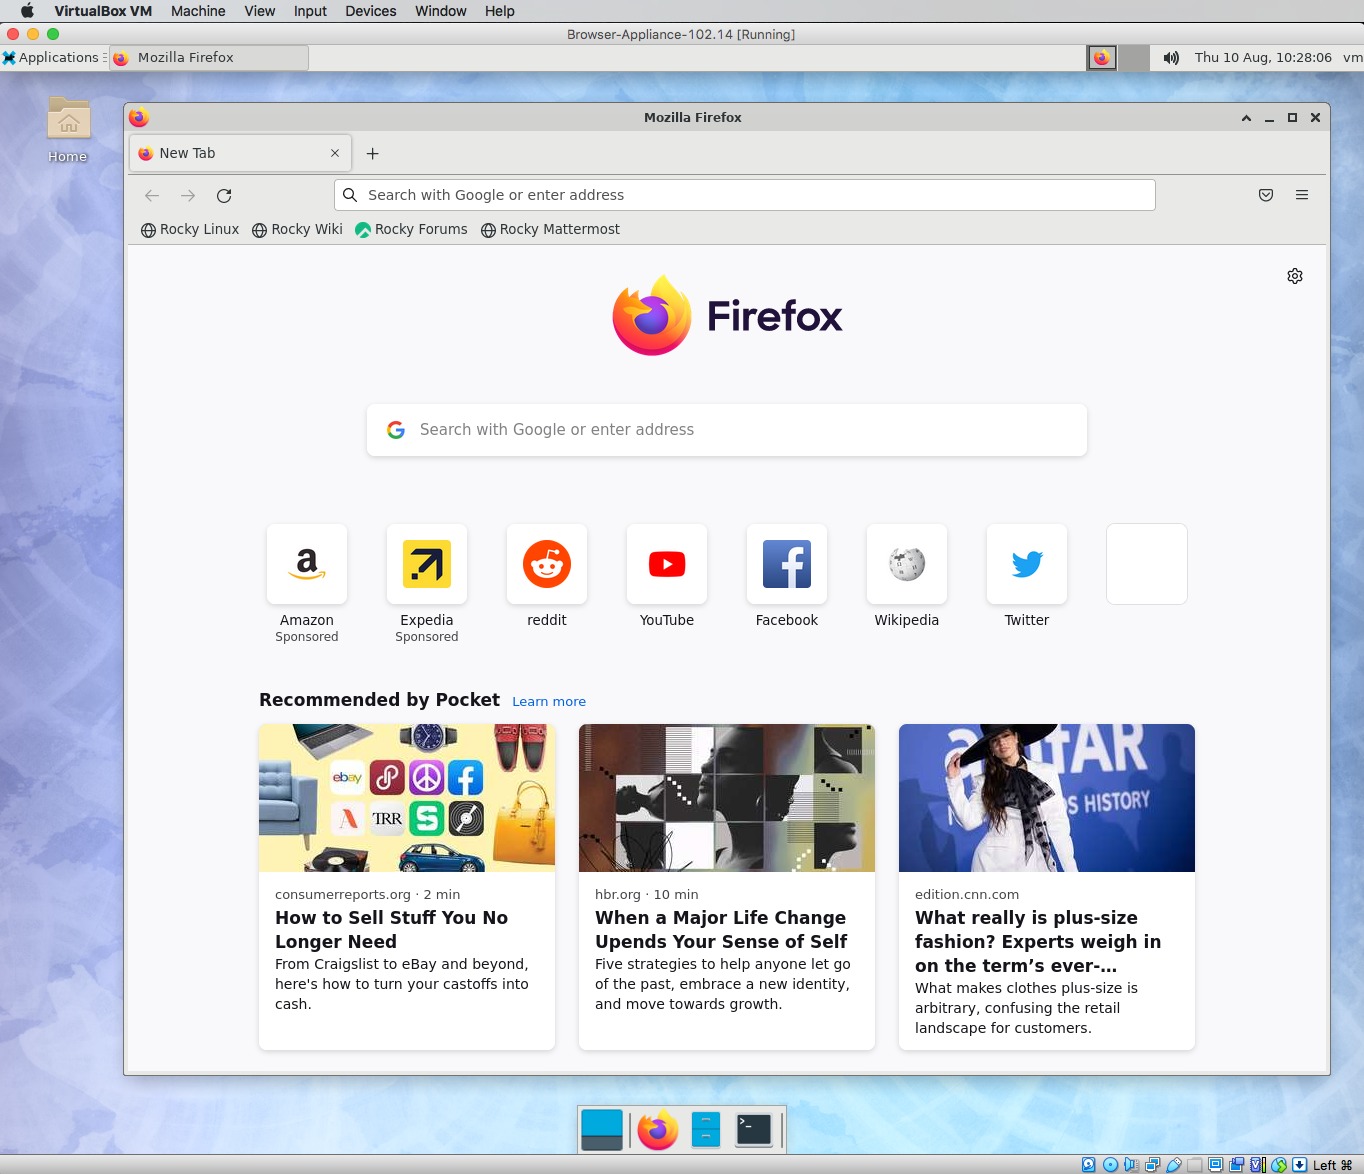Image resolution: width=1364 pixels, height=1174 pixels.
Task: Open the Firefox hamburger application menu
Action: click(1302, 195)
